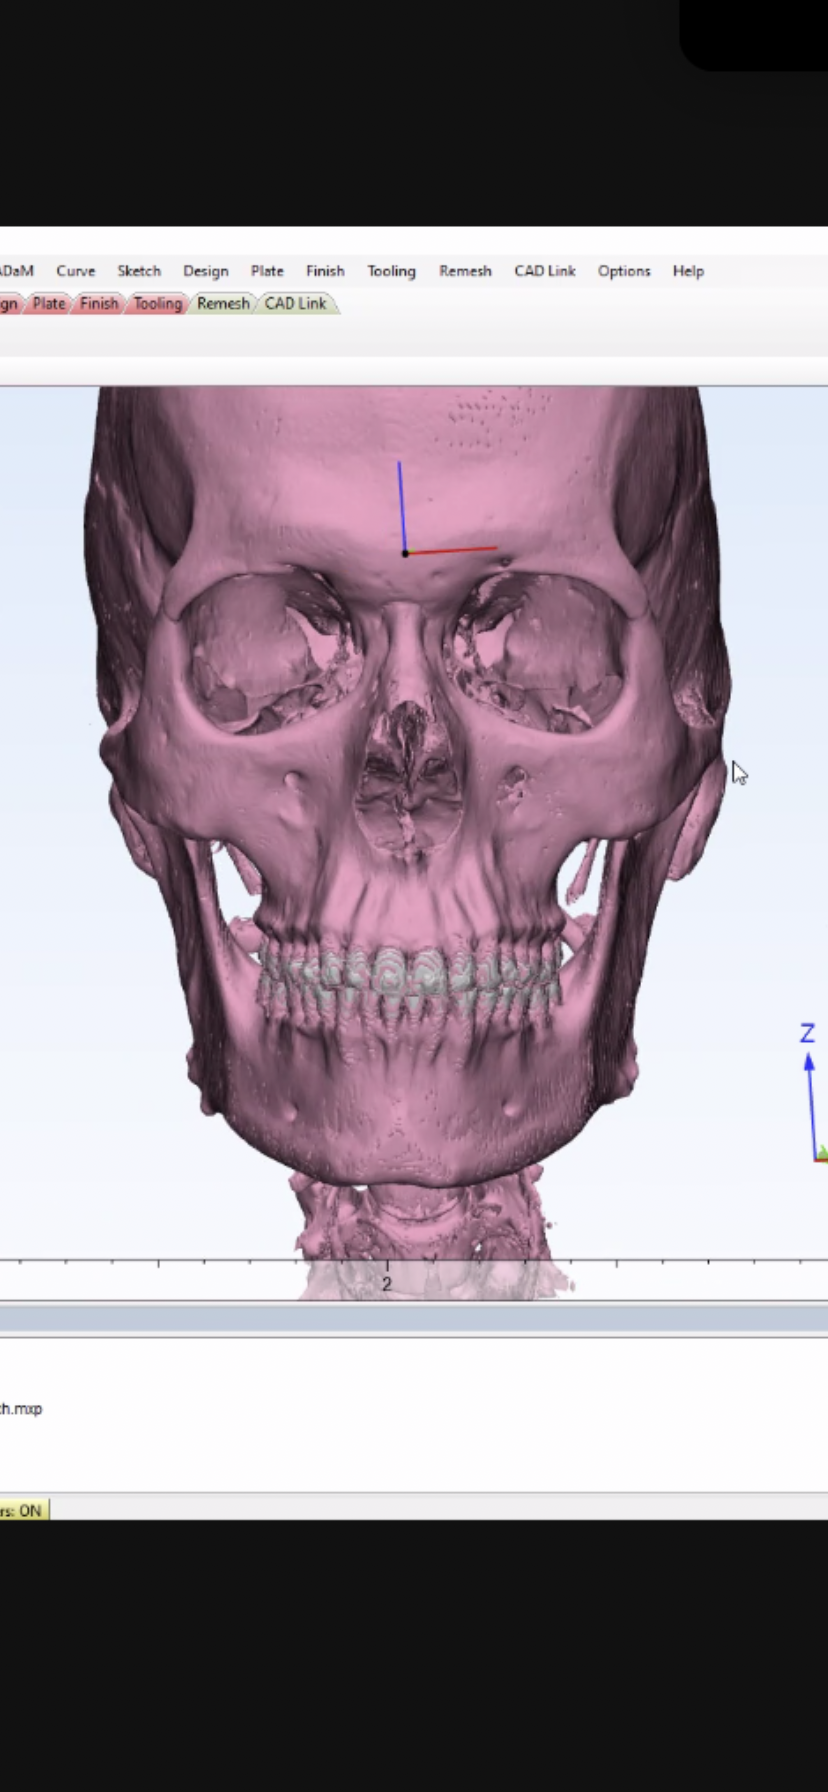This screenshot has width=828, height=1792.
Task: Switch to the green Remesh toolbar tab
Action: 223,303
